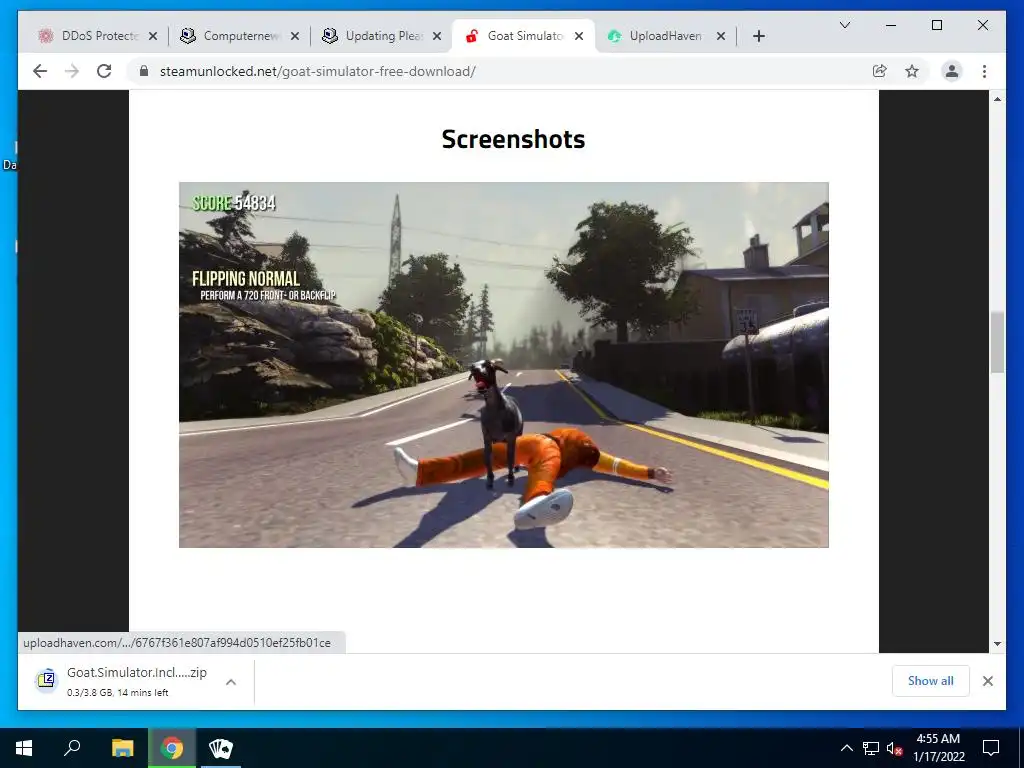Open a new tab with plus button
Image resolution: width=1024 pixels, height=768 pixels.
(x=758, y=36)
